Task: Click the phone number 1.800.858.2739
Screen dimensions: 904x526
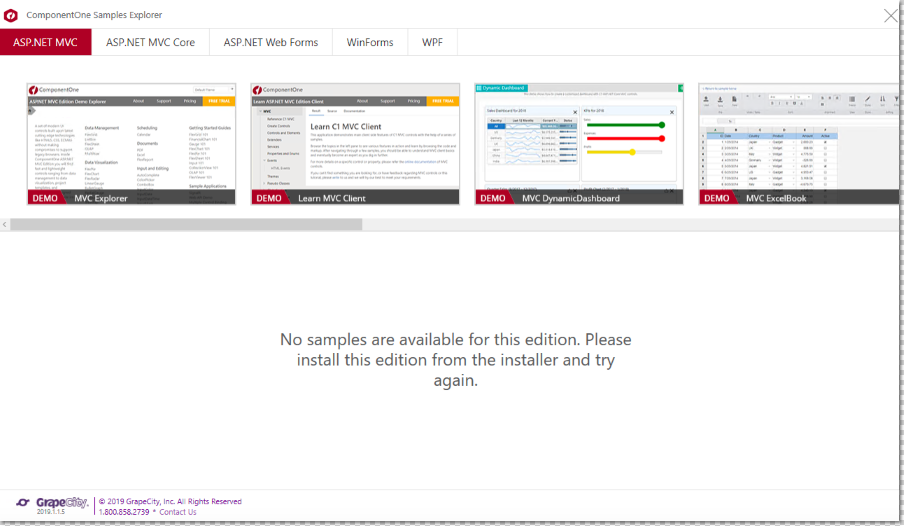Action: 124,512
